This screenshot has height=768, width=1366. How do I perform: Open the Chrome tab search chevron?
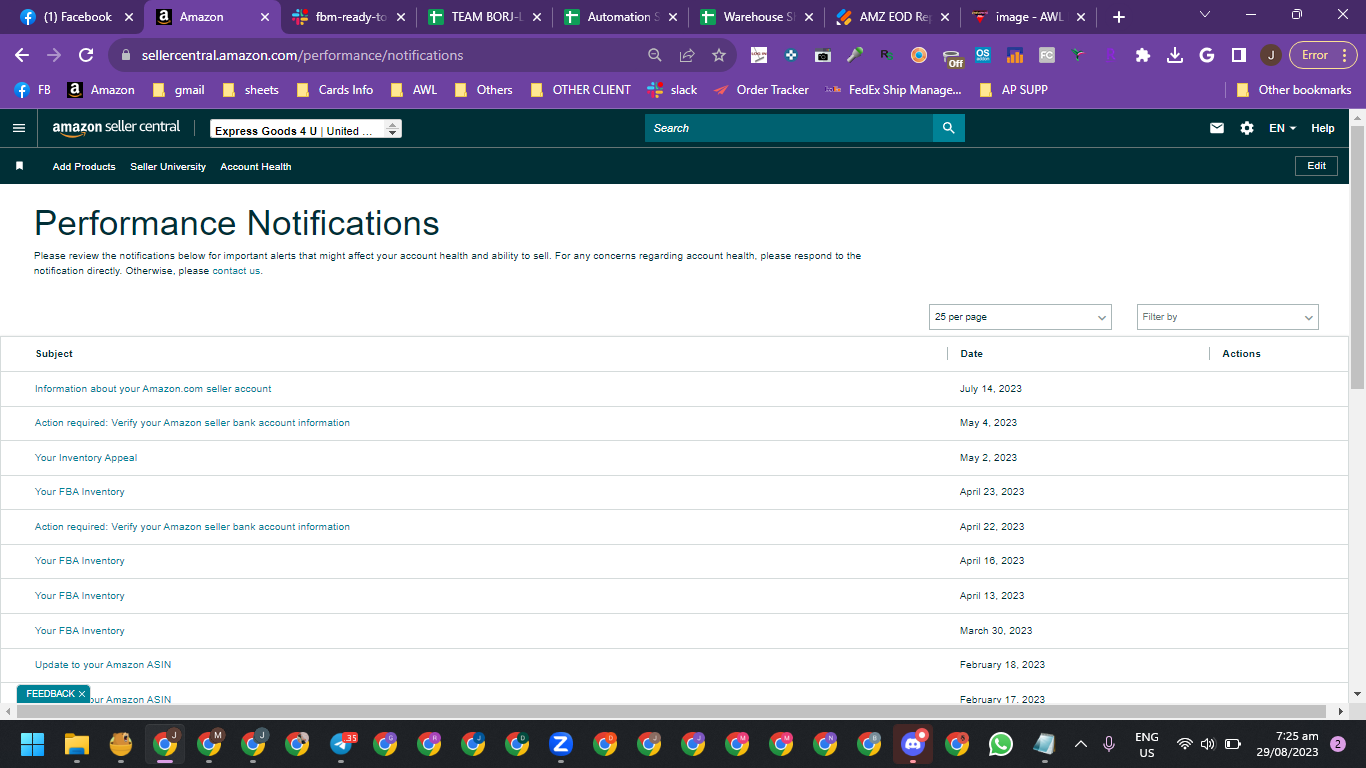[x=1205, y=15]
